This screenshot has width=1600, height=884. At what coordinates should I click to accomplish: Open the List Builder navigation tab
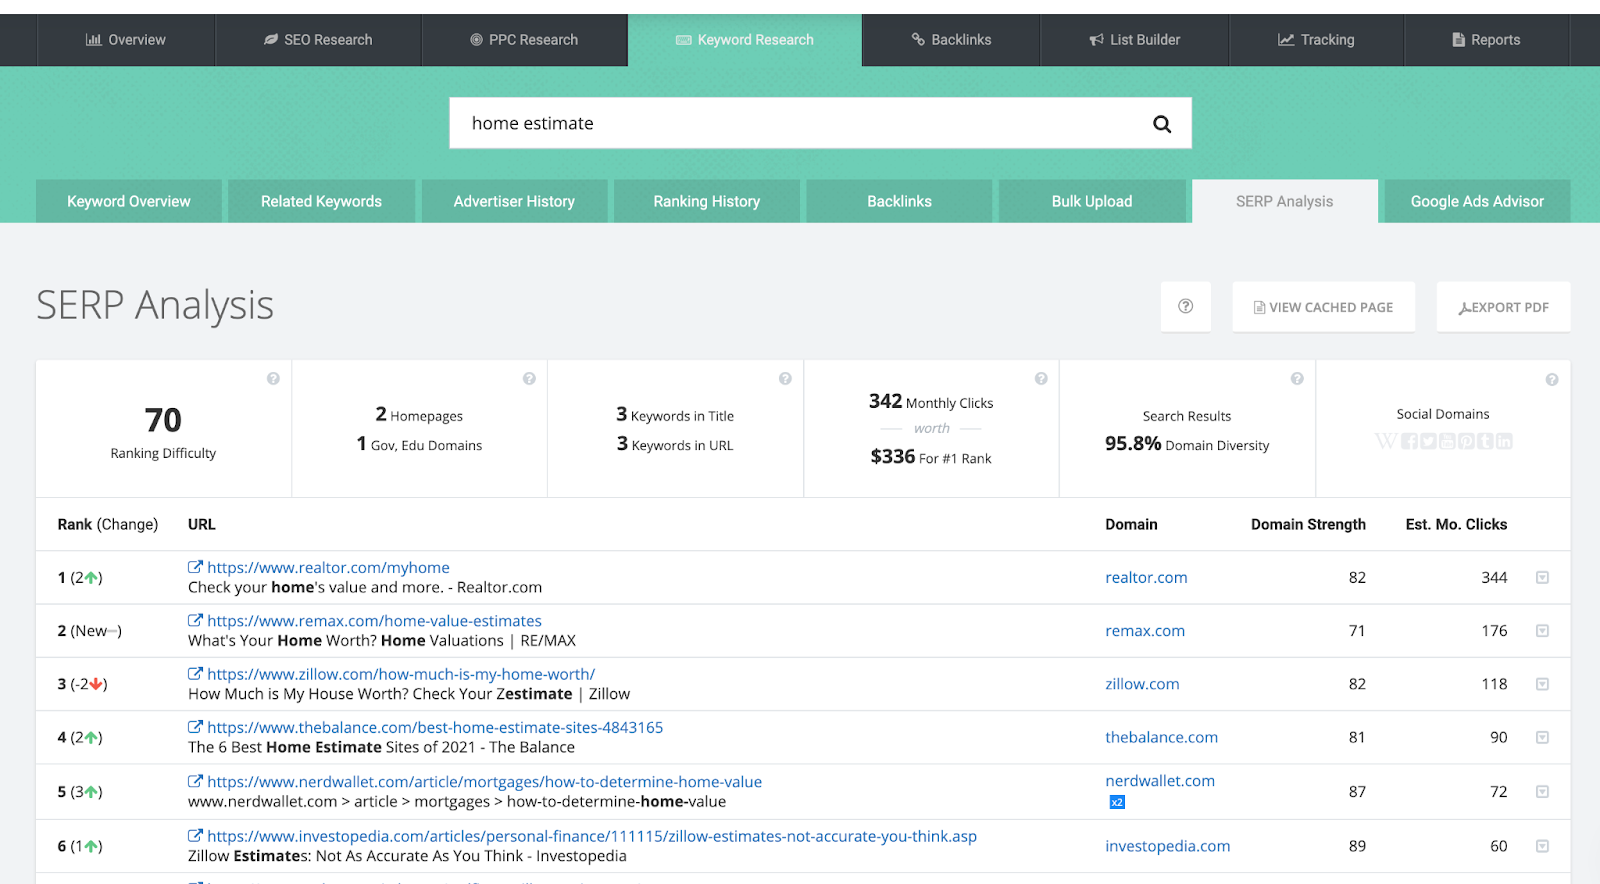pyautogui.click(x=1135, y=40)
